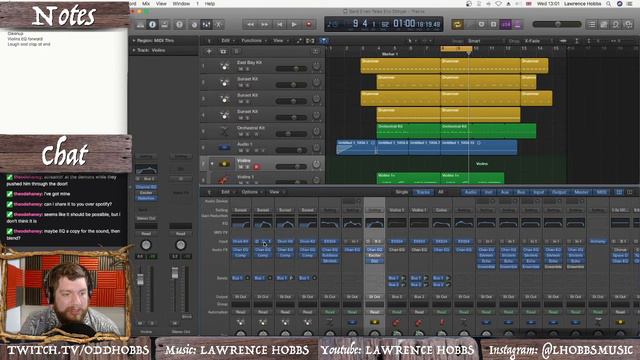Click the LCD position display

pyautogui.click(x=384, y=24)
